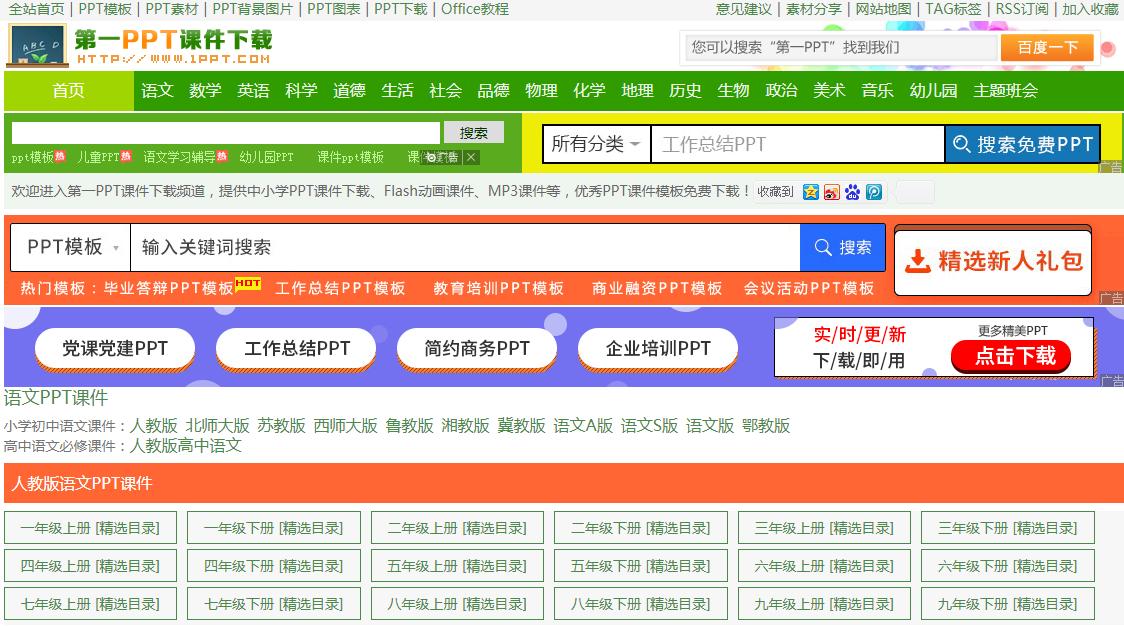Screen dimensions: 1124x626
Task: Open the 所有分类 dropdown
Action: (596, 143)
